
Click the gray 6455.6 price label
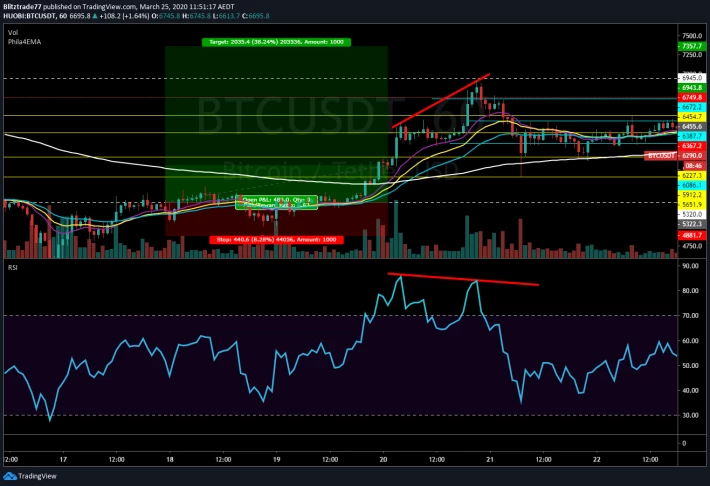[691, 126]
